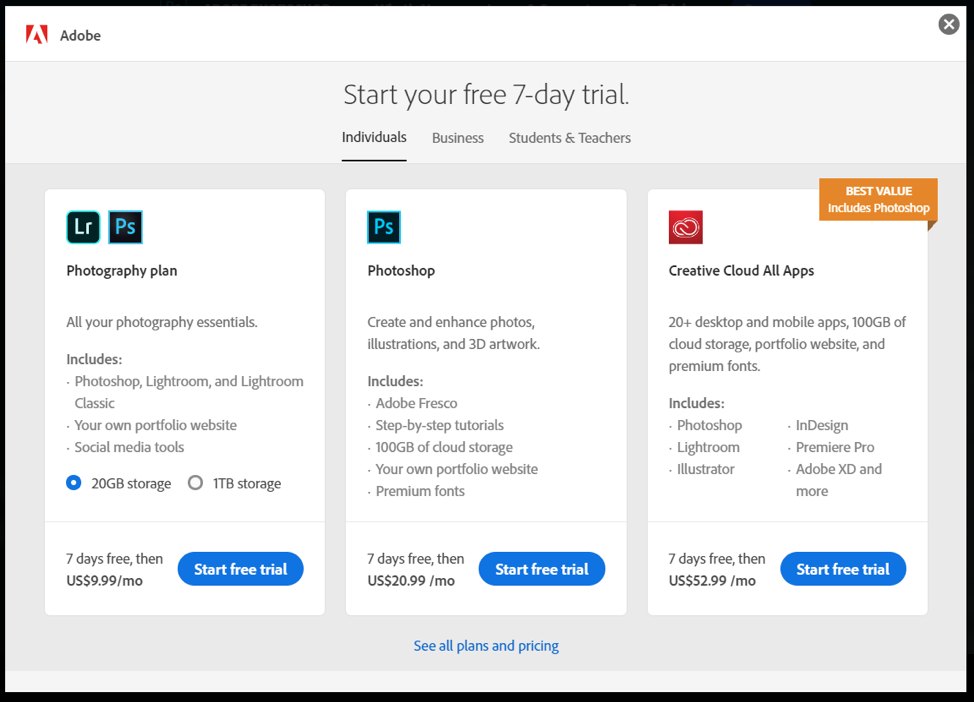974x702 pixels.
Task: Click 'Step-by-step tutorials' list item
Action: click(x=439, y=426)
